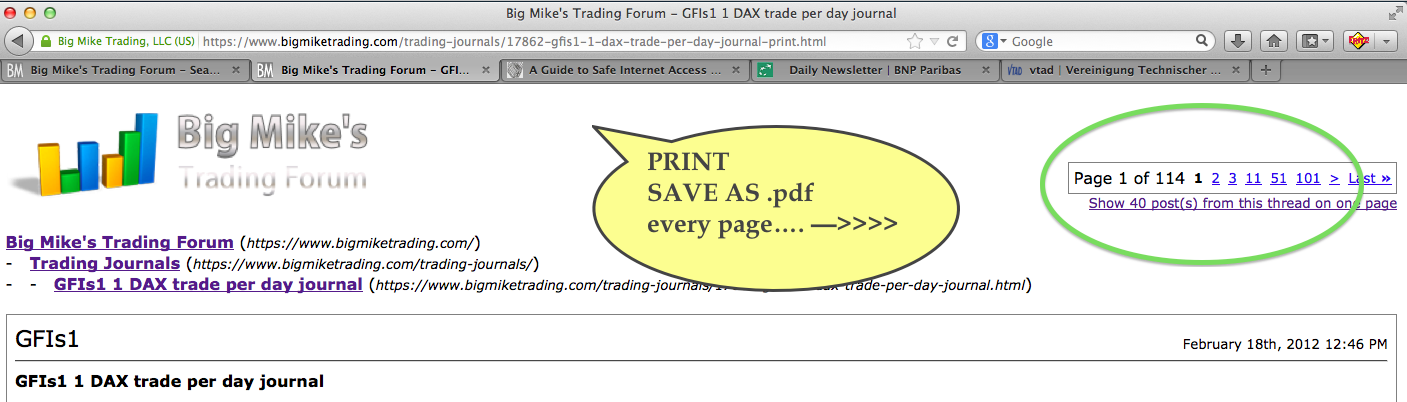Click the Big Mike Trading, LLC (US) identity label
Screen dimensions: 1407x402
click(126, 42)
